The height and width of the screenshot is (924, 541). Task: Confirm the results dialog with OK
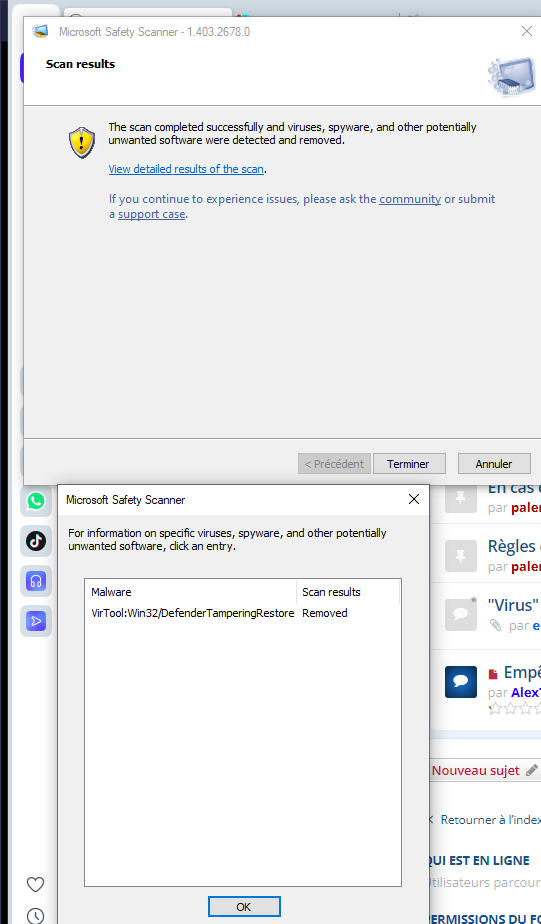[243, 907]
